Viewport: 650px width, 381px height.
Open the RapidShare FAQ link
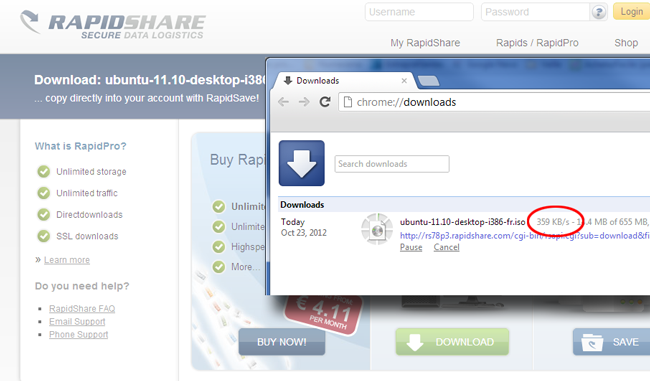pyautogui.click(x=82, y=308)
